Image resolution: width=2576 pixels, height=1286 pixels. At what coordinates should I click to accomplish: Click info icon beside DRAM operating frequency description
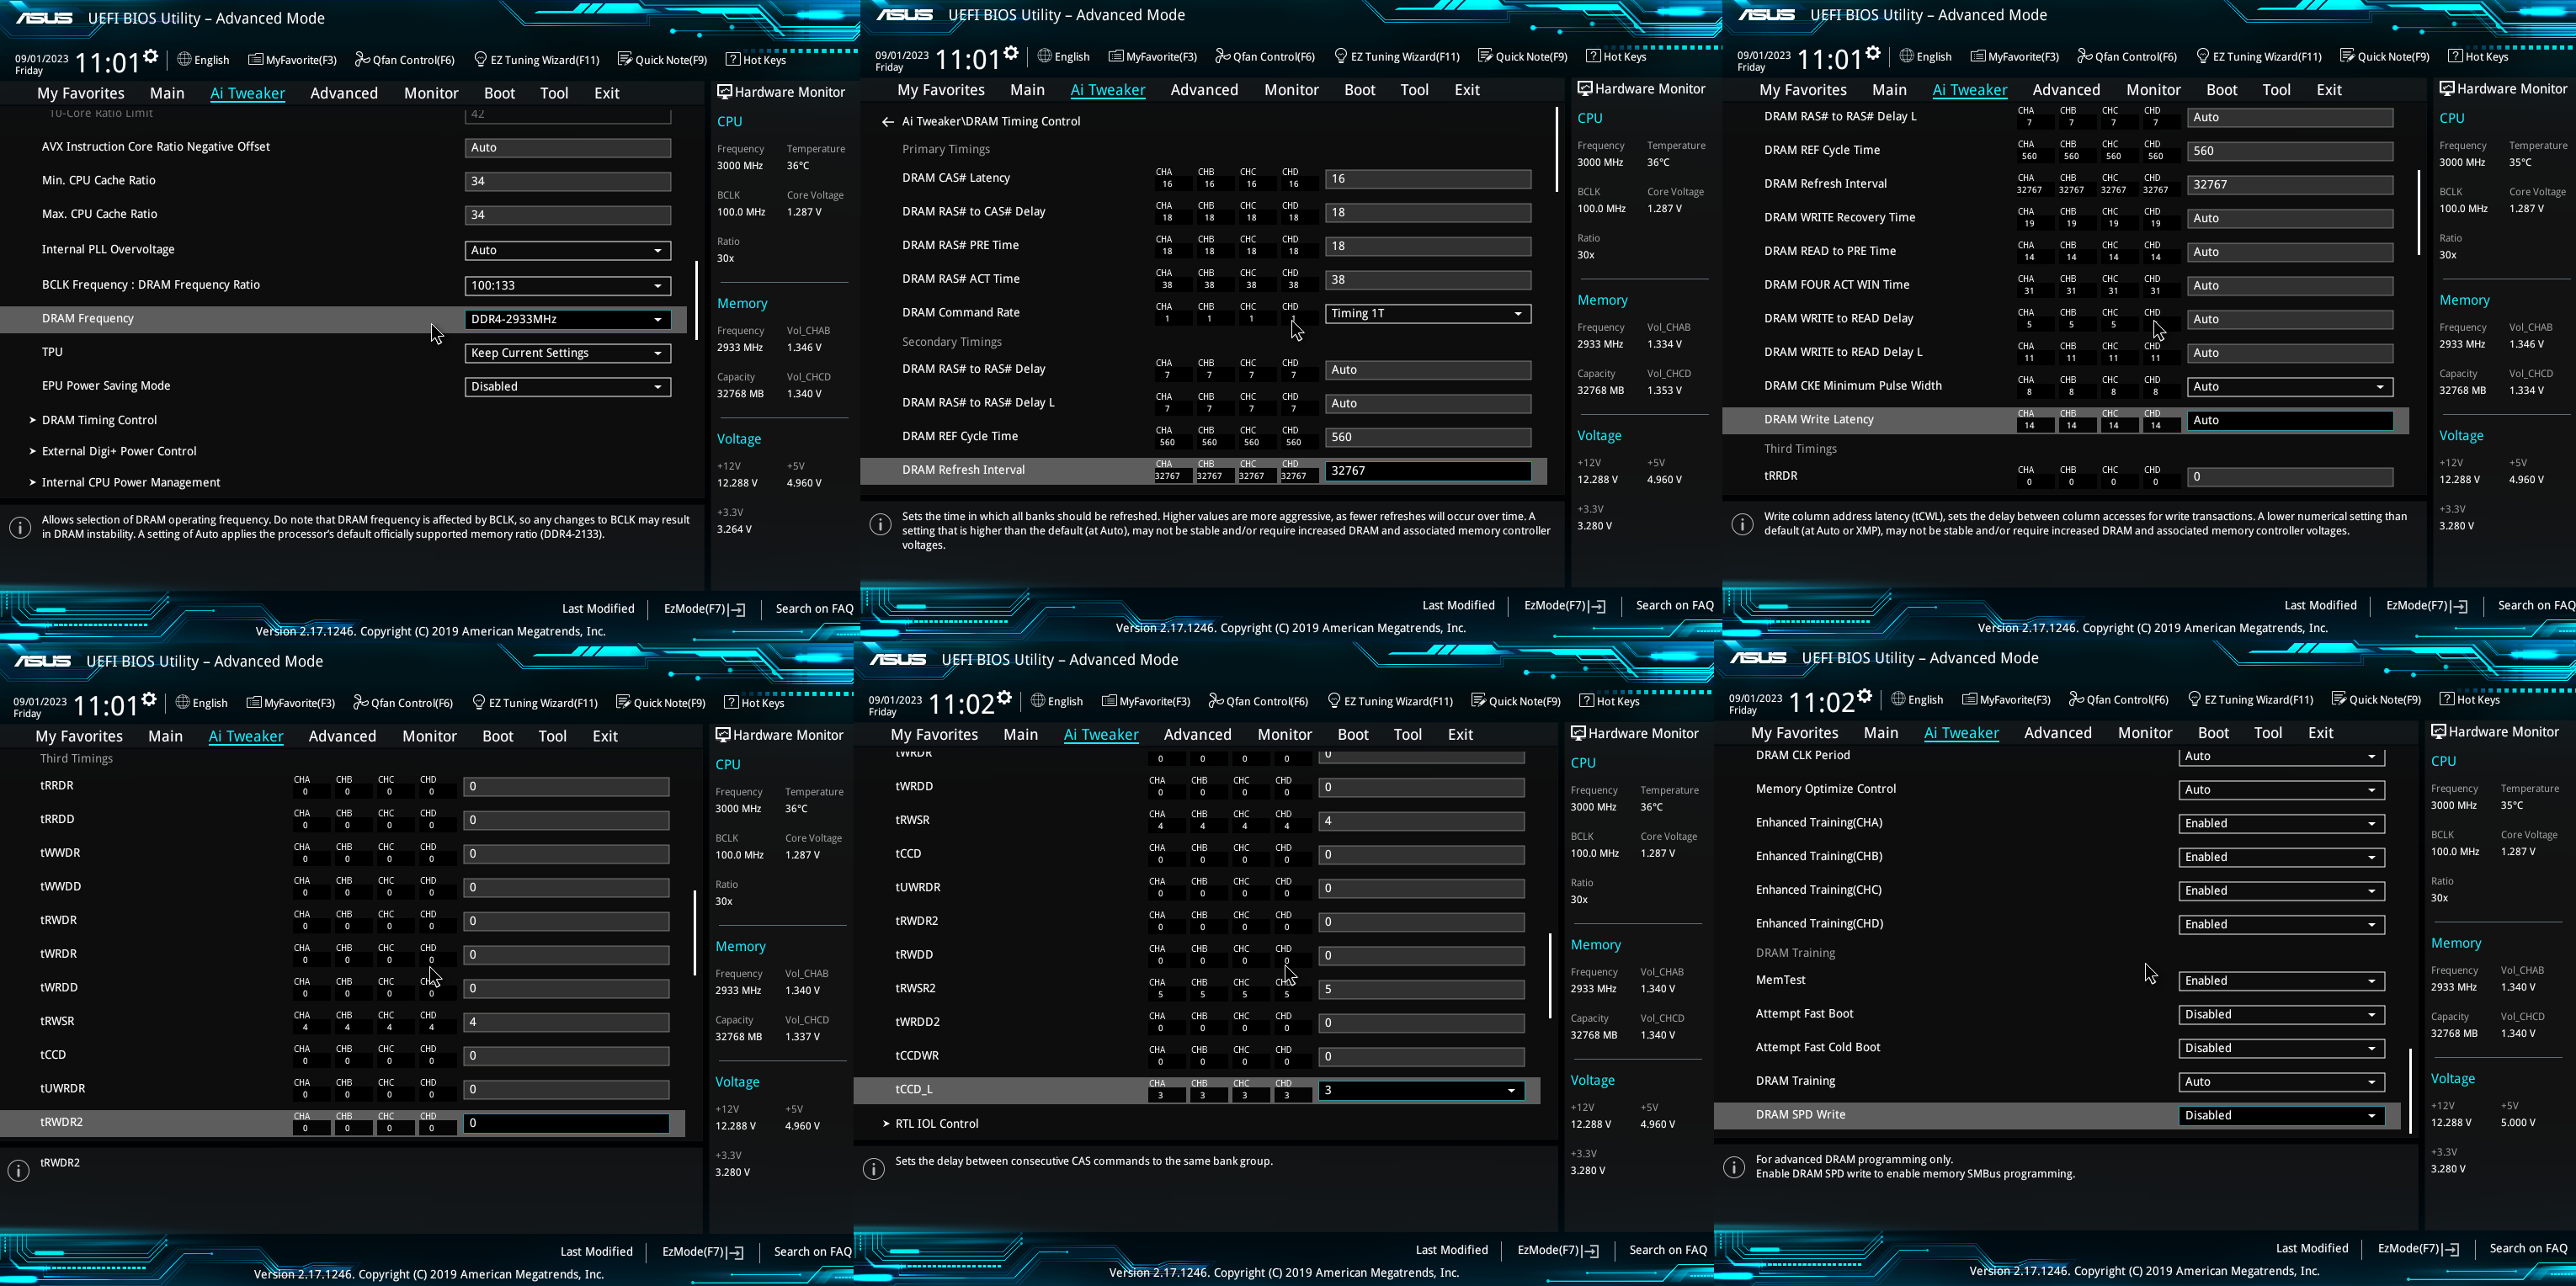pos(20,527)
